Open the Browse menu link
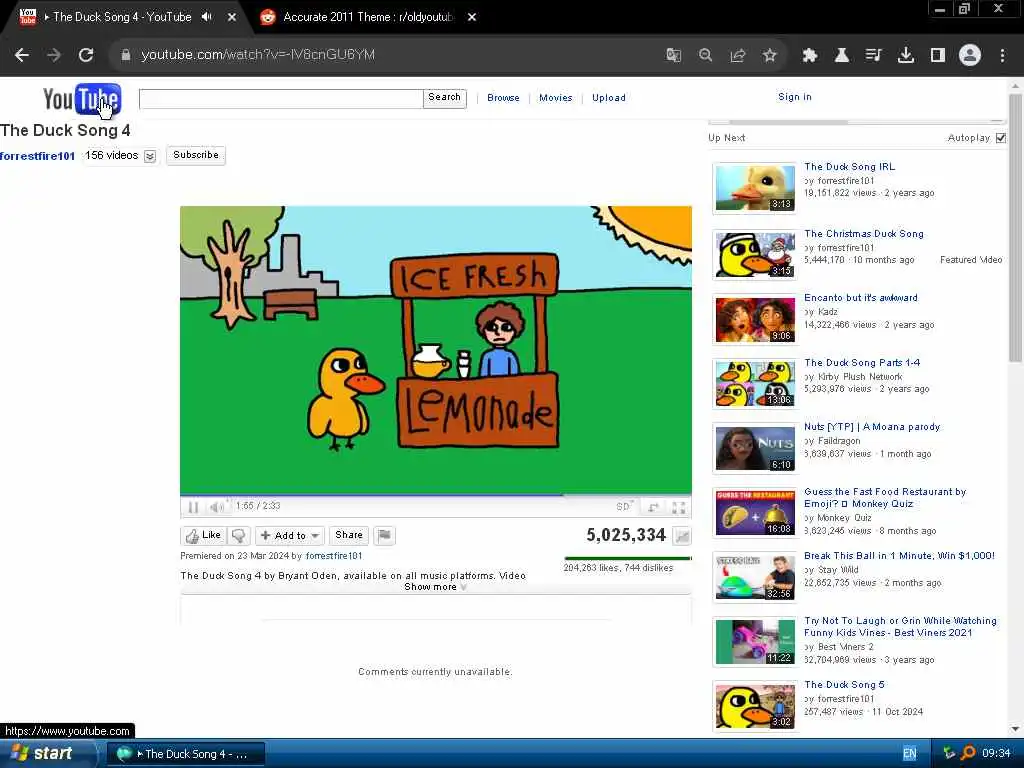Screen dimensions: 1024x768 (x=504, y=98)
